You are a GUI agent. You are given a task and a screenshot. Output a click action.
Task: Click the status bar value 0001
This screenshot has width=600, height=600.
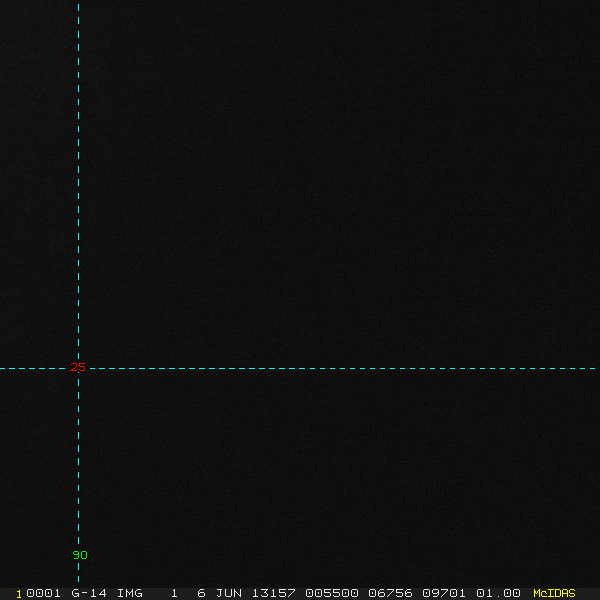[43, 593]
